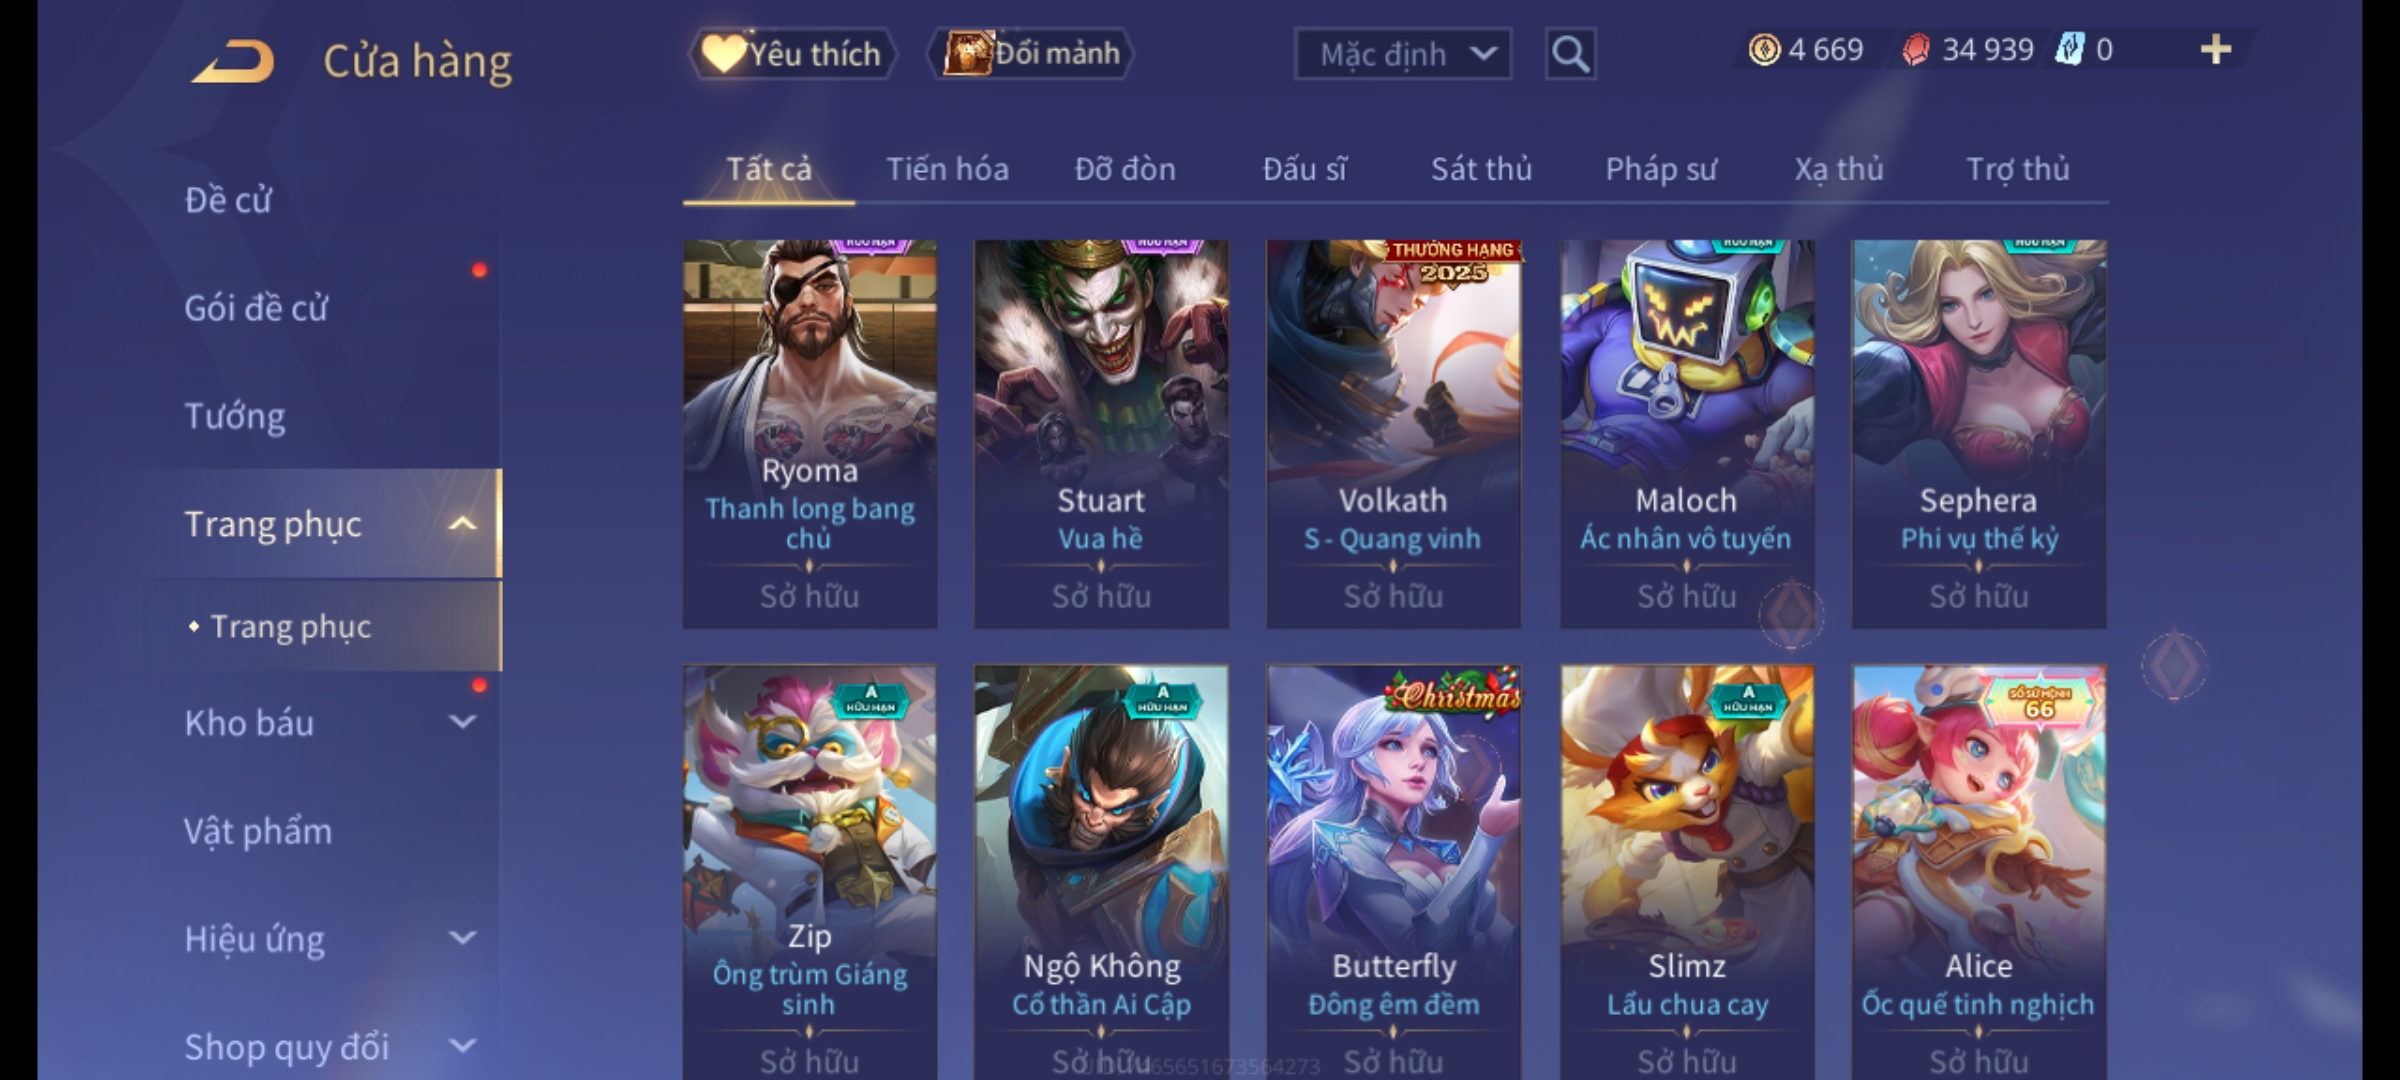
Task: Switch to the Pháp sư tab
Action: 1660,169
